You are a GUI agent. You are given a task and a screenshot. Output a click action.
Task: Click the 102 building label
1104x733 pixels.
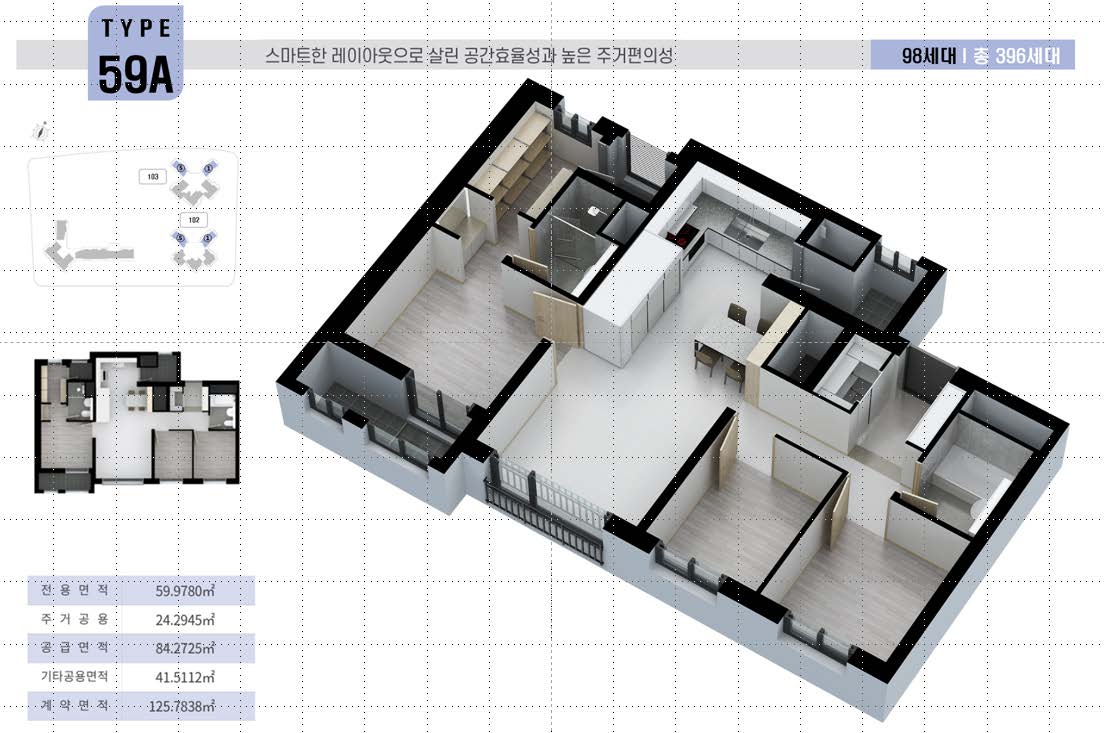pyautogui.click(x=194, y=220)
